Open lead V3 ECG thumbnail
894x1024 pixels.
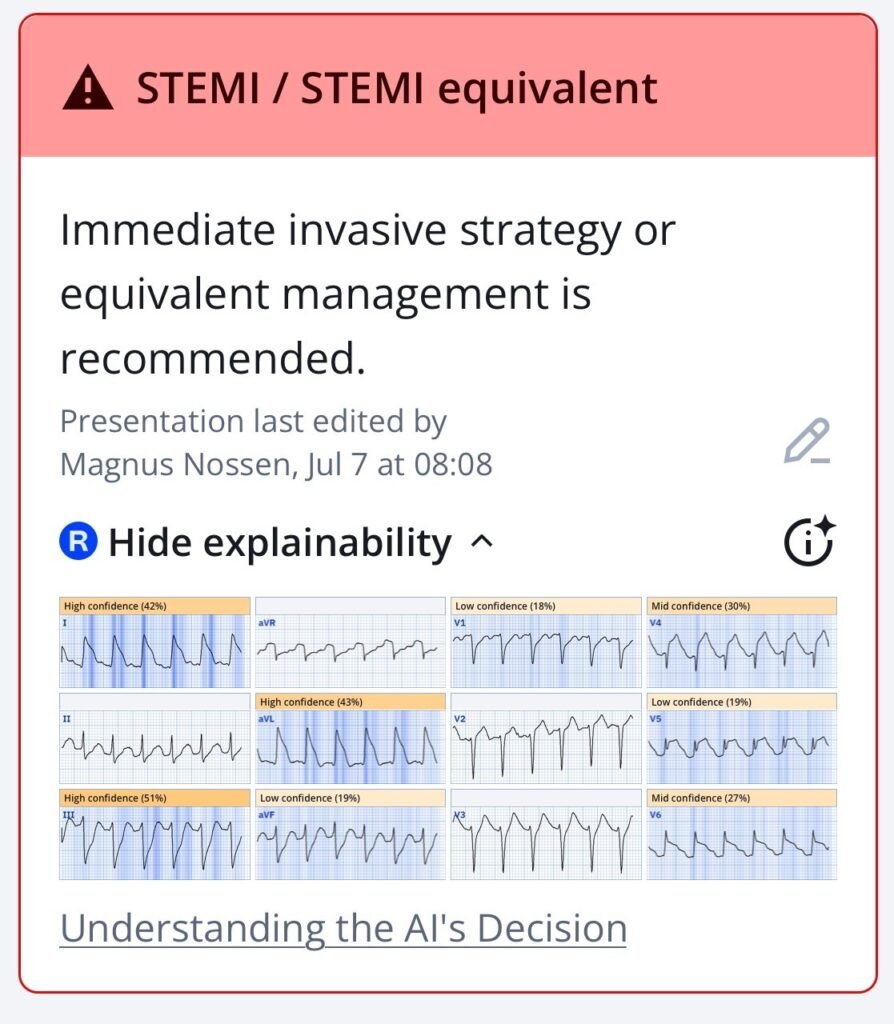[546, 834]
